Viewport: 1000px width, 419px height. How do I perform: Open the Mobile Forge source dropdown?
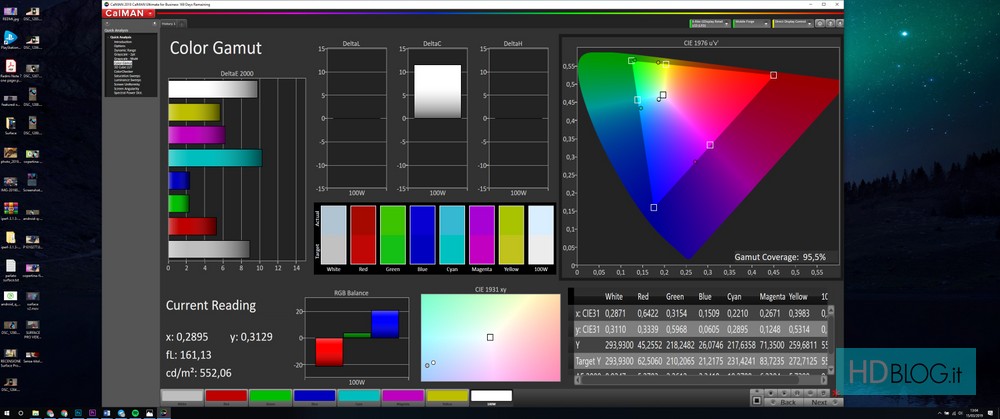(x=751, y=23)
